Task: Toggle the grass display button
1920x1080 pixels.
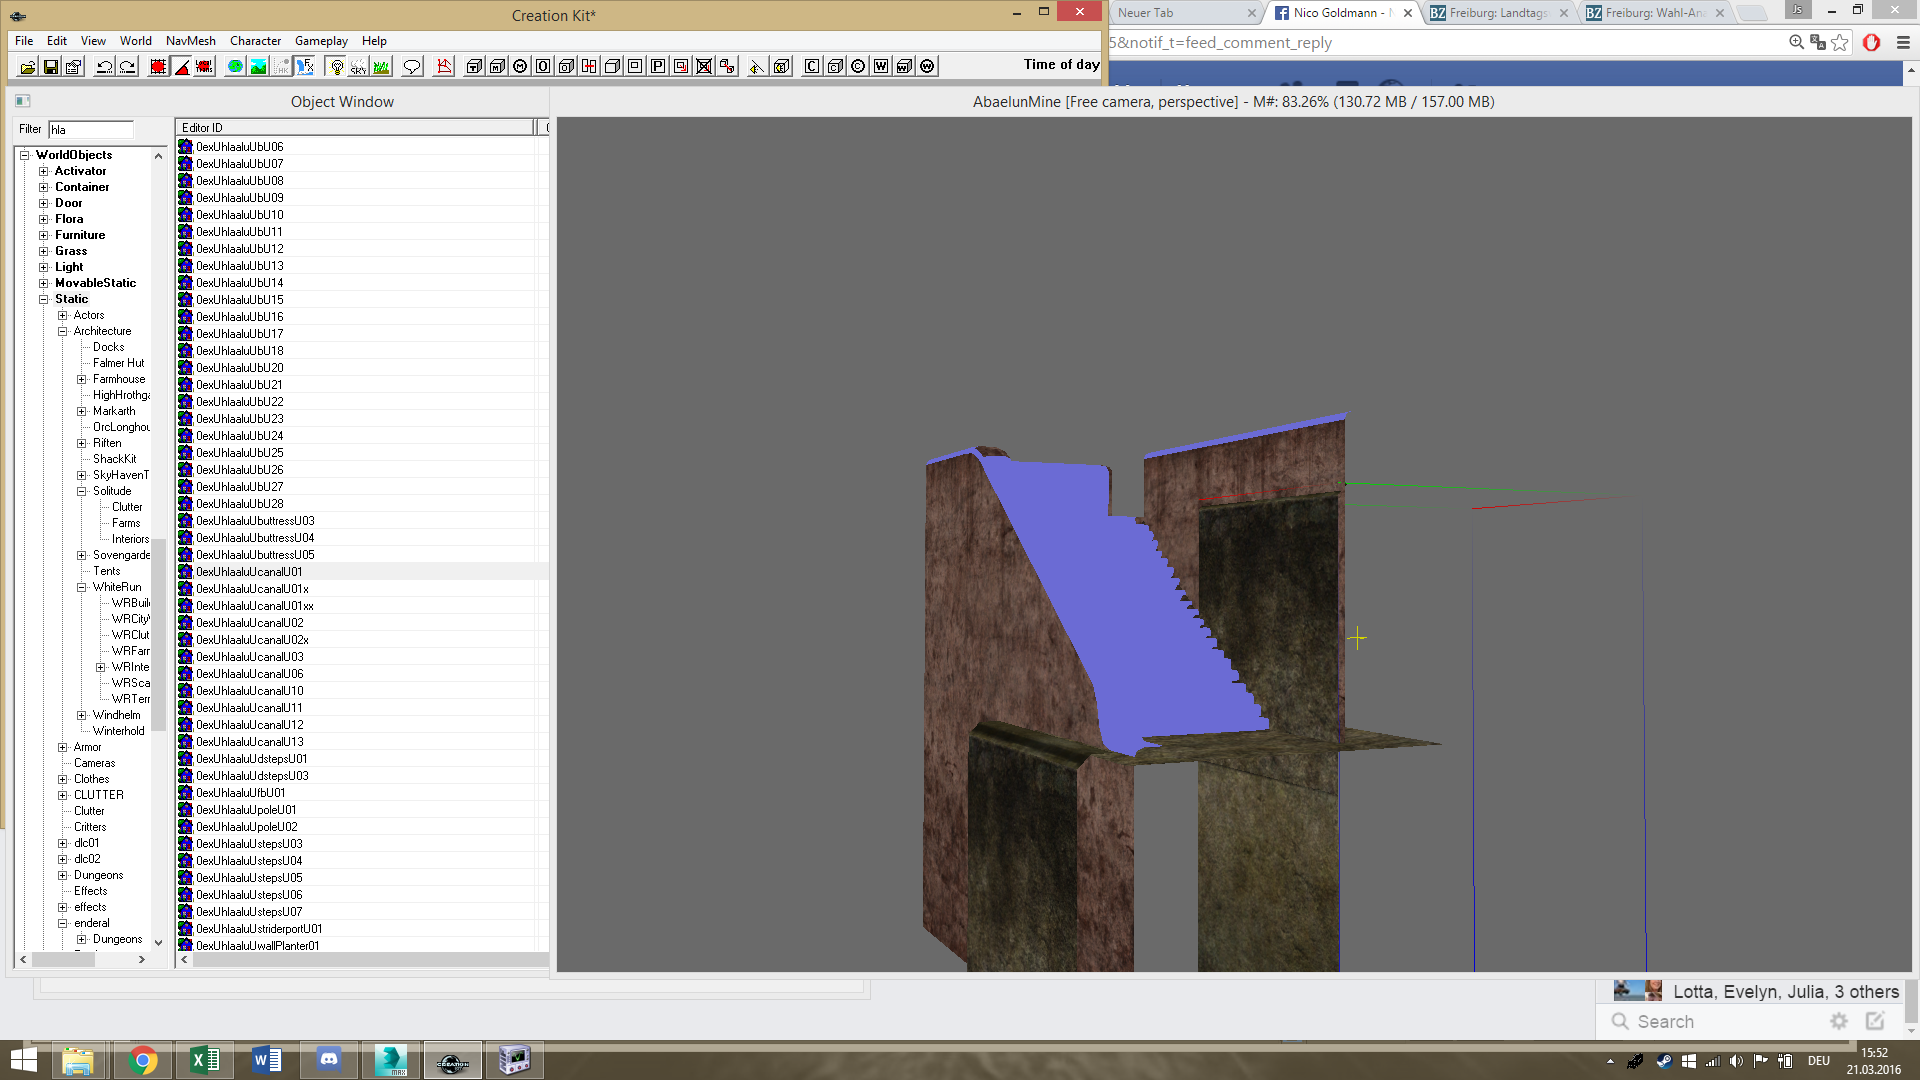Action: tap(381, 67)
